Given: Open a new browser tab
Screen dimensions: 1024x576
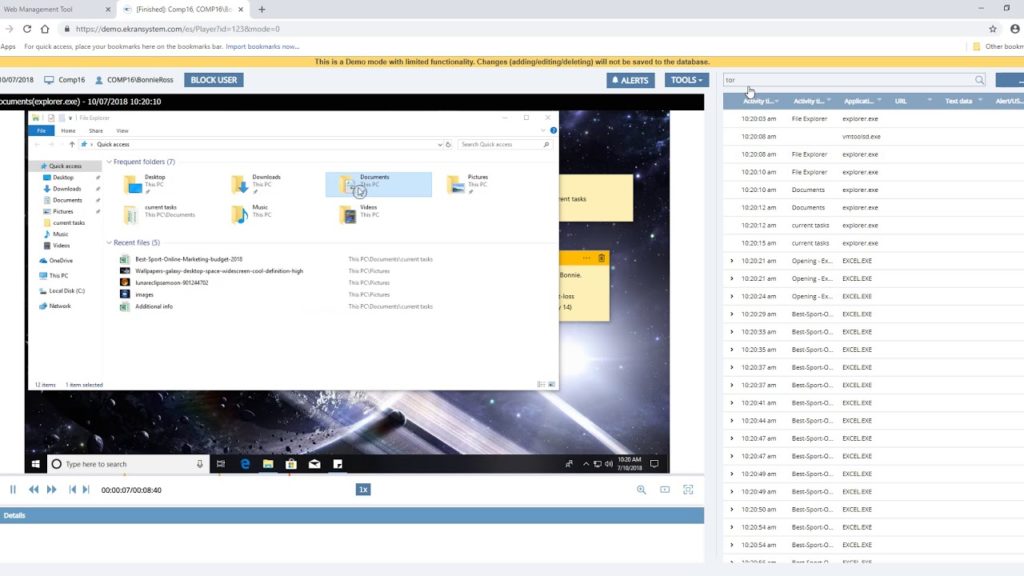Looking at the screenshot, I should [262, 9].
